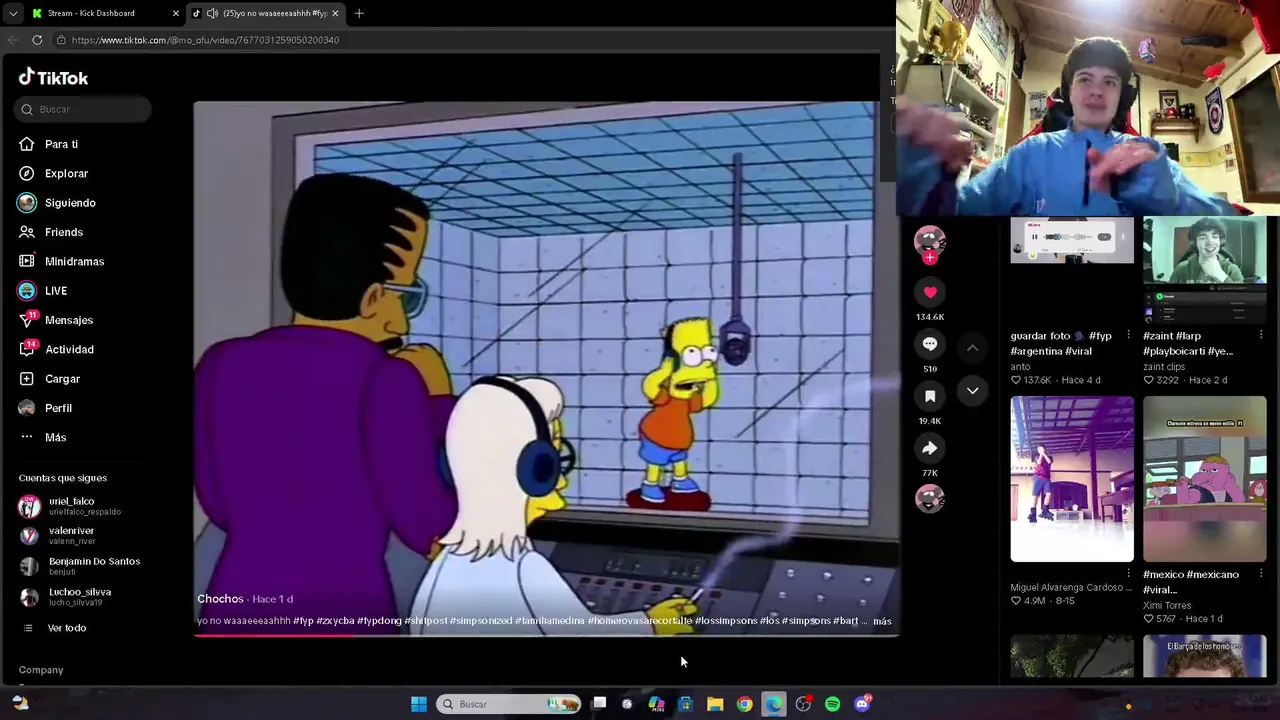Open options for the '#zaint #larp' video
Image resolution: width=1280 pixels, height=720 pixels.
1261,335
